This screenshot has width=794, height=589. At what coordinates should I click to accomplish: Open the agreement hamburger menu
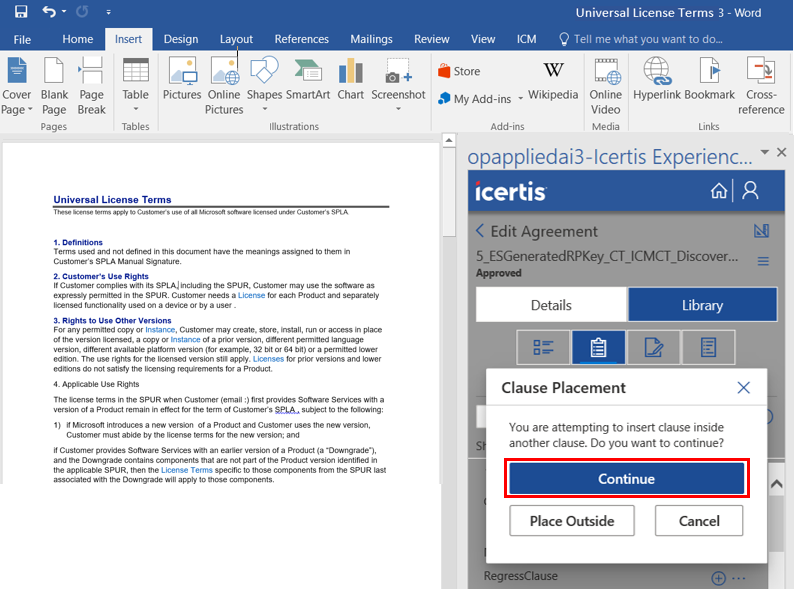[x=763, y=261]
